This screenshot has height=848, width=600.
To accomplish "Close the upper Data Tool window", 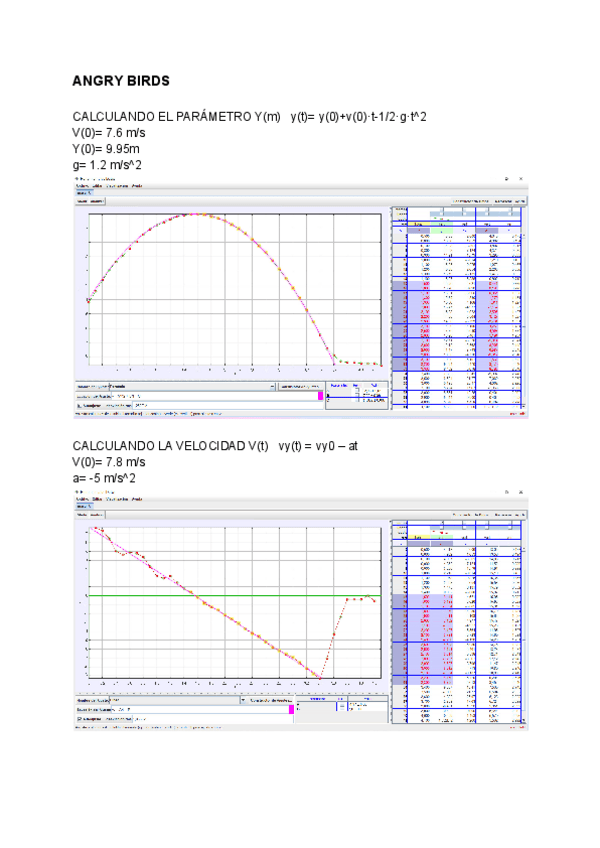I will click(522, 180).
